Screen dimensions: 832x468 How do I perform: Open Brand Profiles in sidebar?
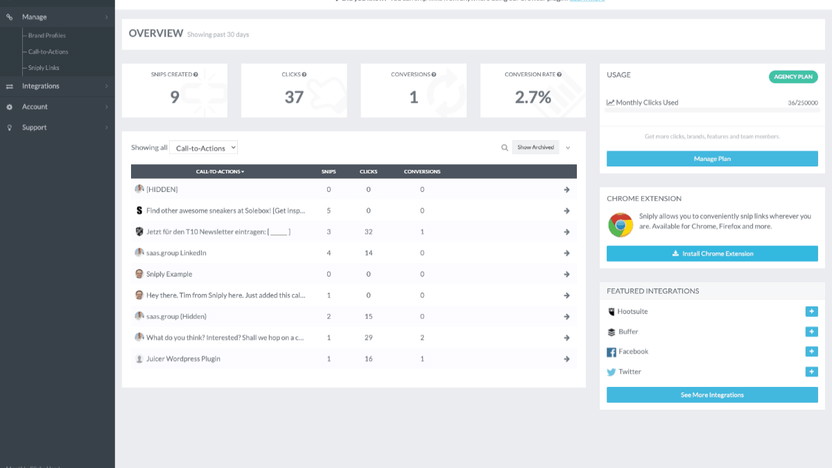click(47, 36)
